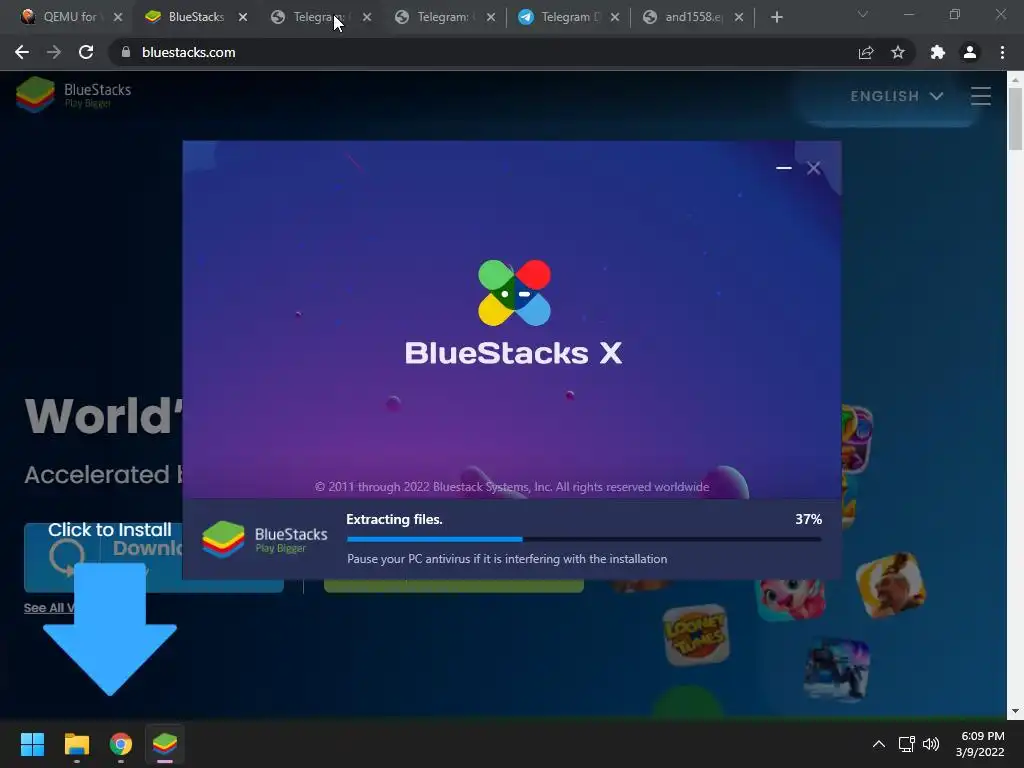Screen dimensions: 1024x768
Task: Click the scrollbar up arrow
Action: (1015, 79)
